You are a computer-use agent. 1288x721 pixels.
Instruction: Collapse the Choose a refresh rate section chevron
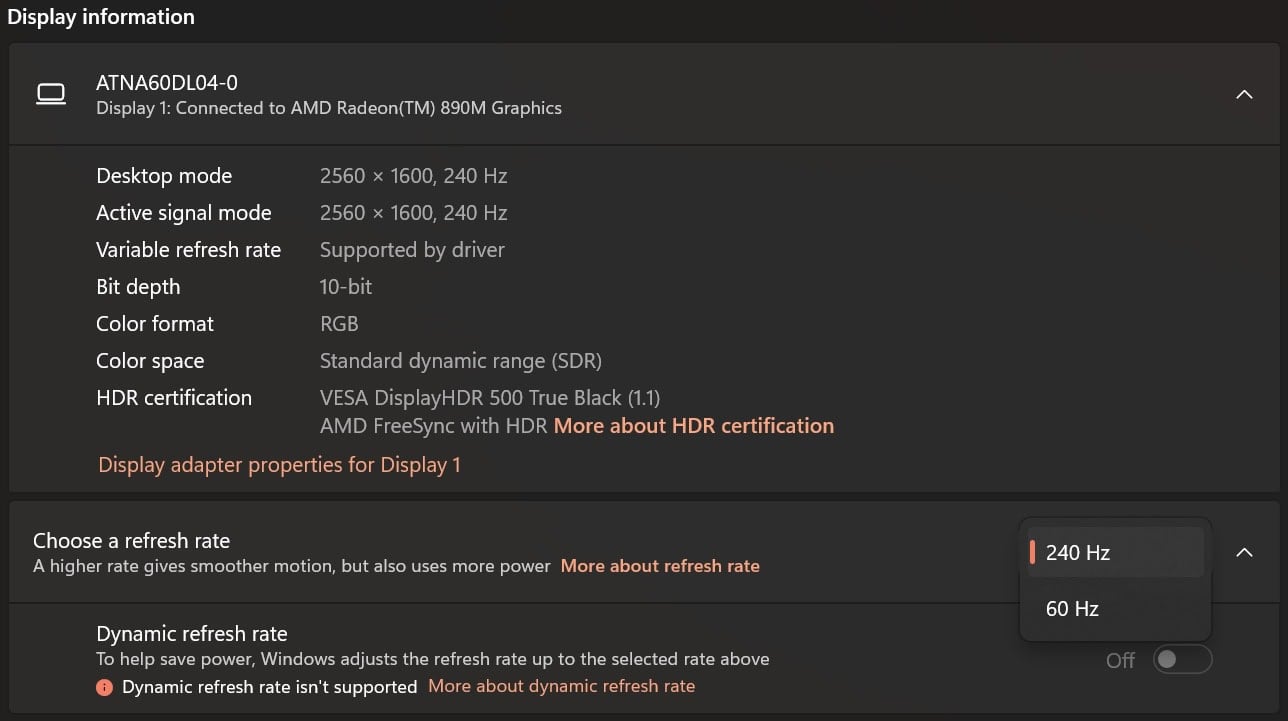(x=1244, y=552)
